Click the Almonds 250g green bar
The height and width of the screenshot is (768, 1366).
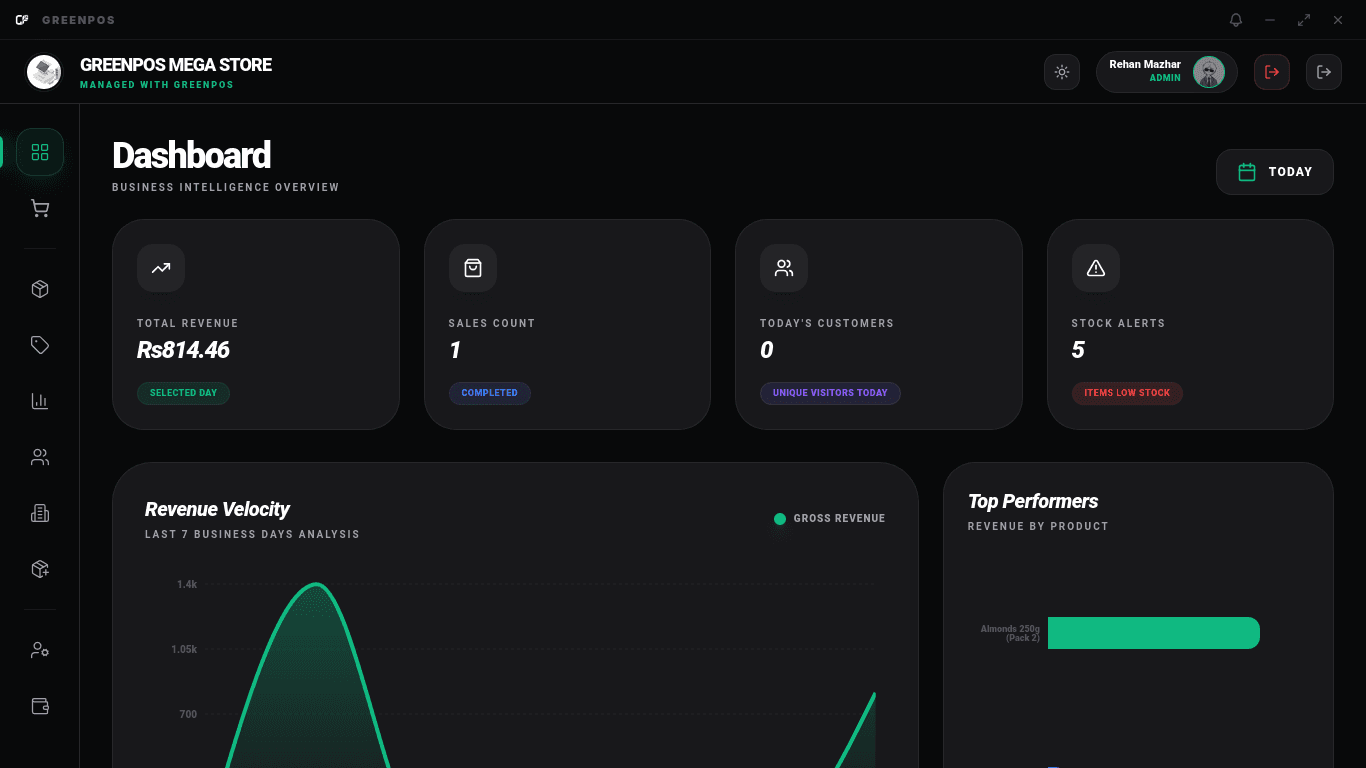pyautogui.click(x=1154, y=633)
